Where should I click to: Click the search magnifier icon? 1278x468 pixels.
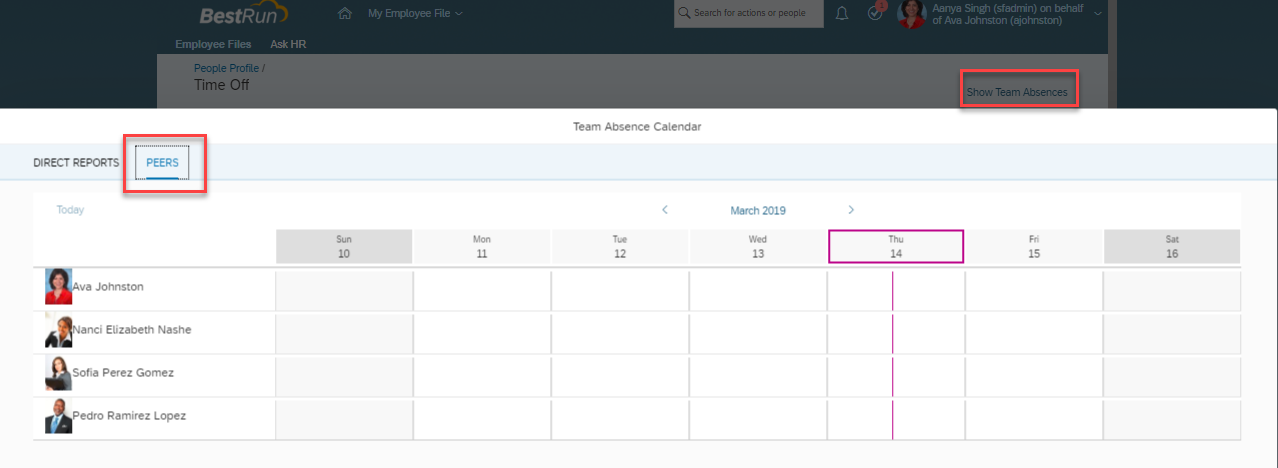pyautogui.click(x=684, y=13)
